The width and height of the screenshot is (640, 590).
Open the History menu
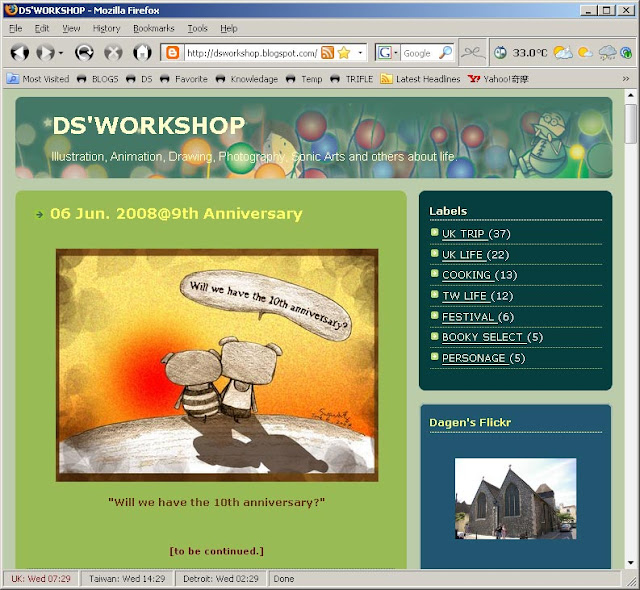[106, 28]
